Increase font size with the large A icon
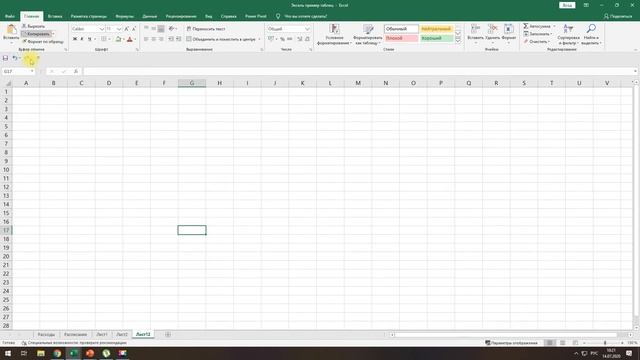Screen dimensions: 640x360 click(127, 29)
